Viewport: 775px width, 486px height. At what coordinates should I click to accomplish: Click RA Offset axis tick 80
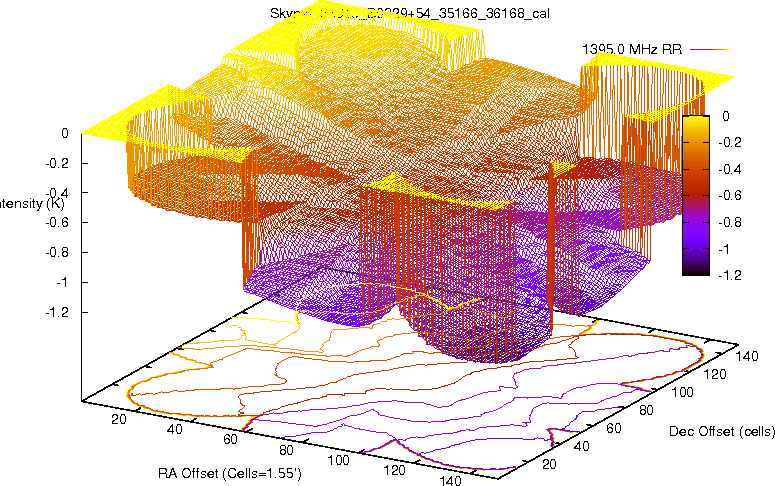click(286, 450)
